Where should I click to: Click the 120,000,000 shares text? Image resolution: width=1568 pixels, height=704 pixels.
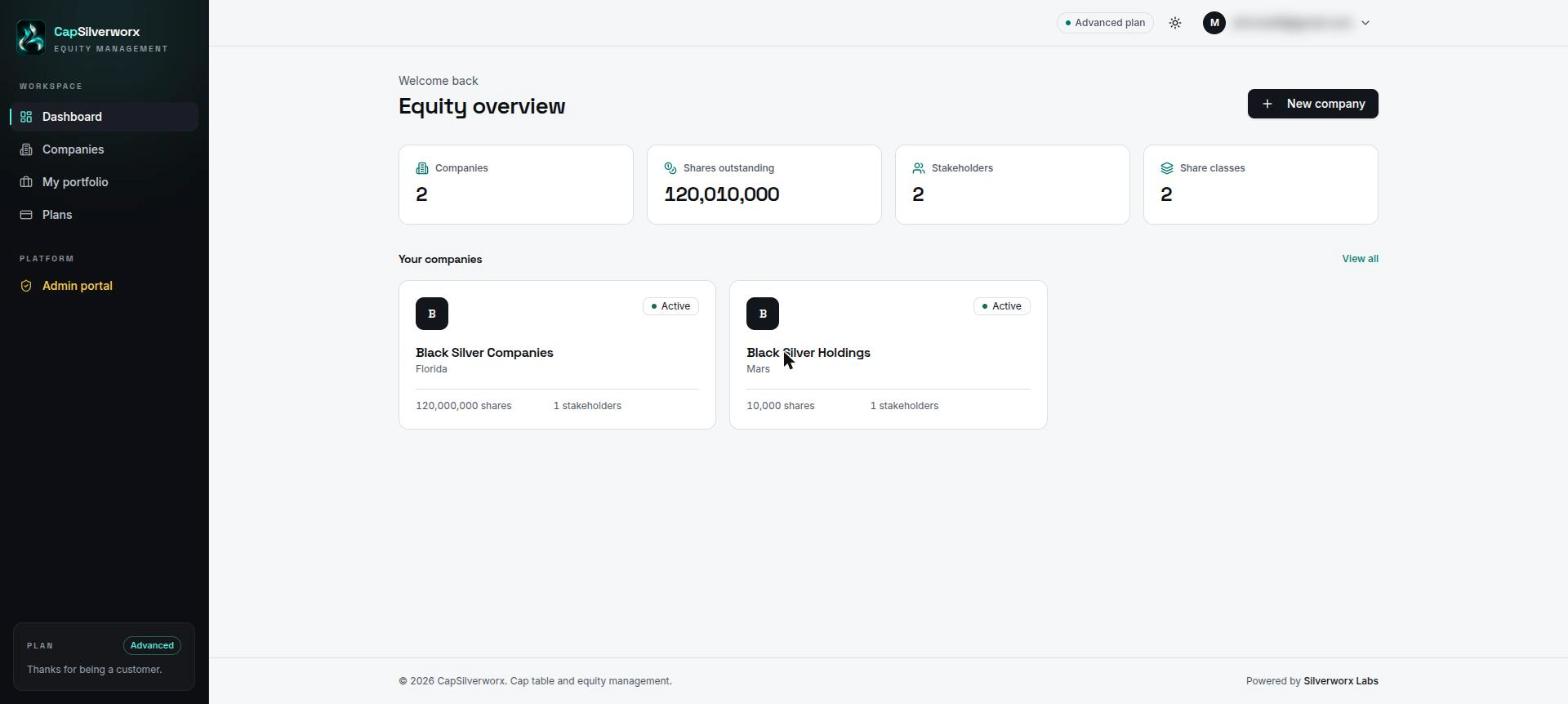[464, 406]
